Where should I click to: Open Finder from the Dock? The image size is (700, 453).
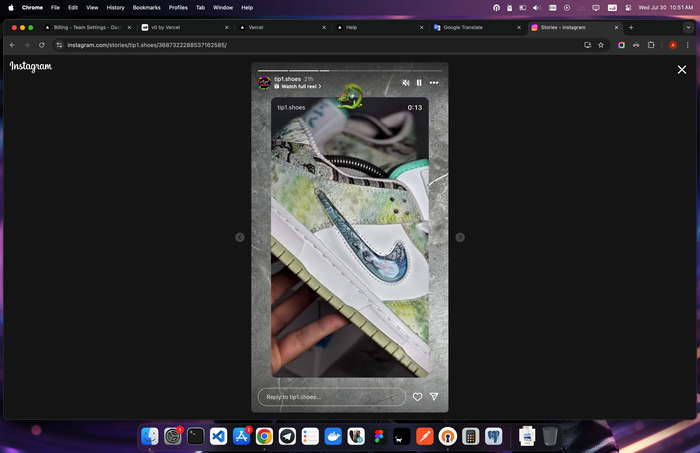[x=150, y=436]
